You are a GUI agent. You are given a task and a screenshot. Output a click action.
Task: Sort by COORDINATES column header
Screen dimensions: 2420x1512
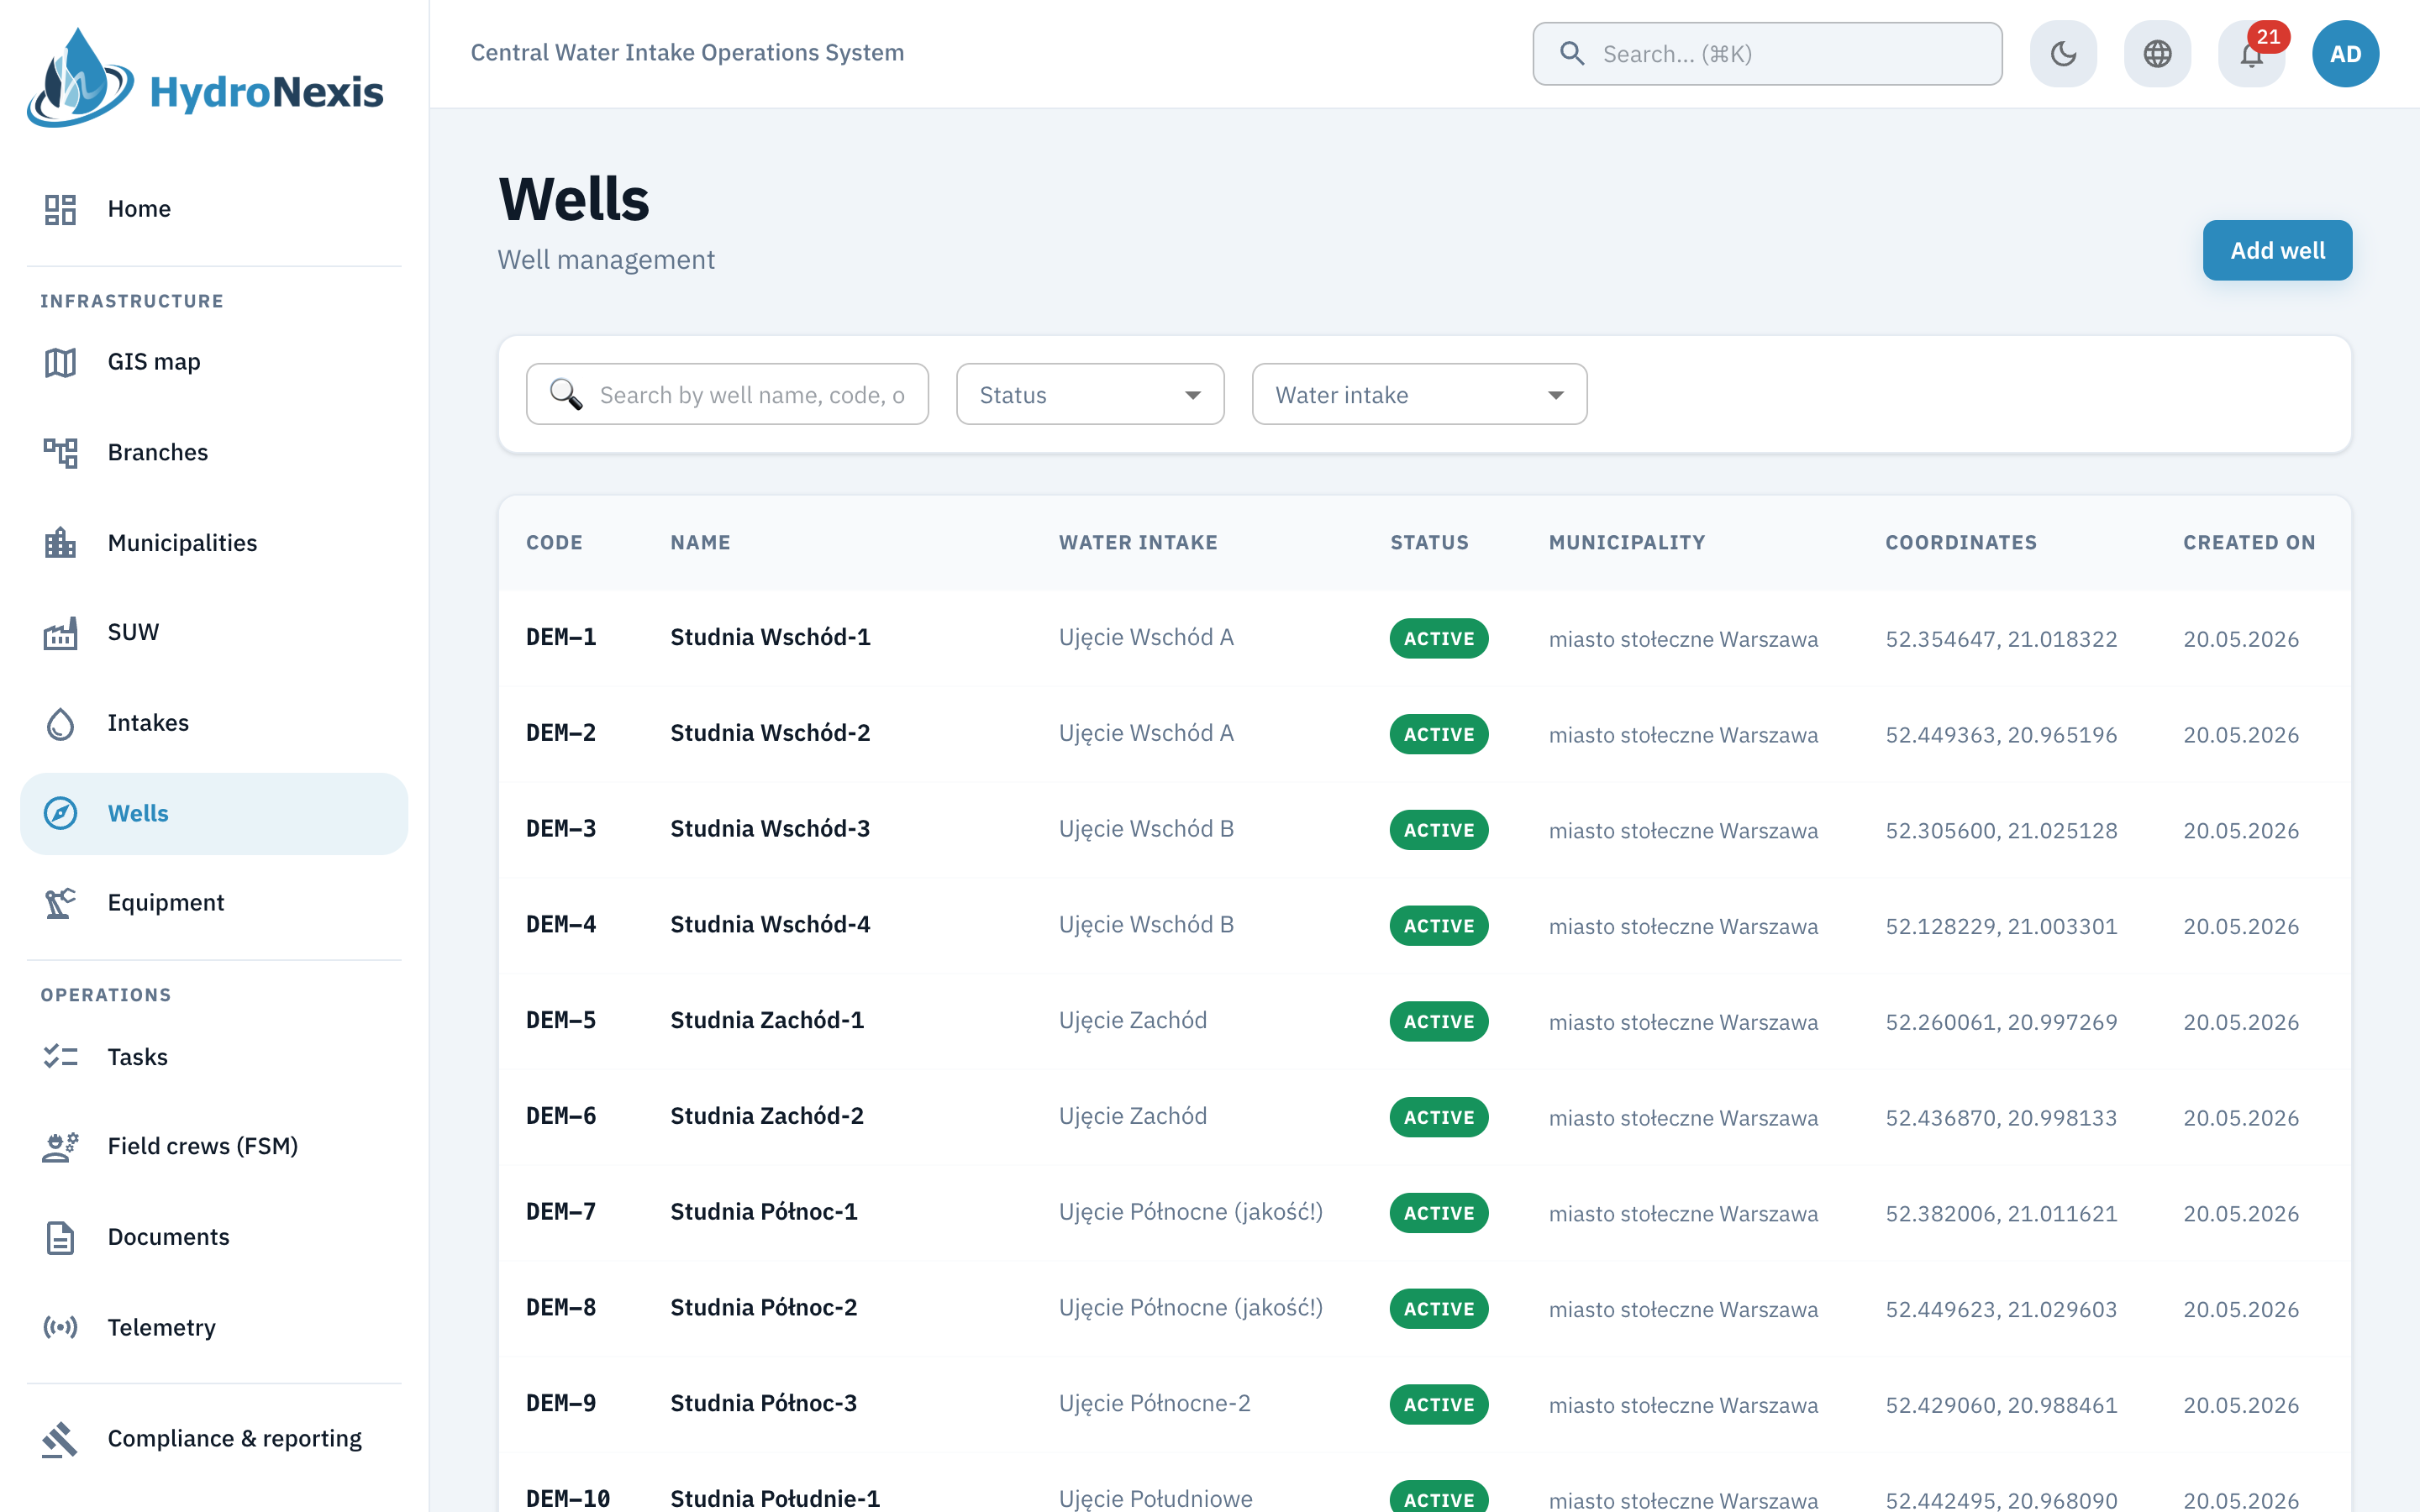1961,543
